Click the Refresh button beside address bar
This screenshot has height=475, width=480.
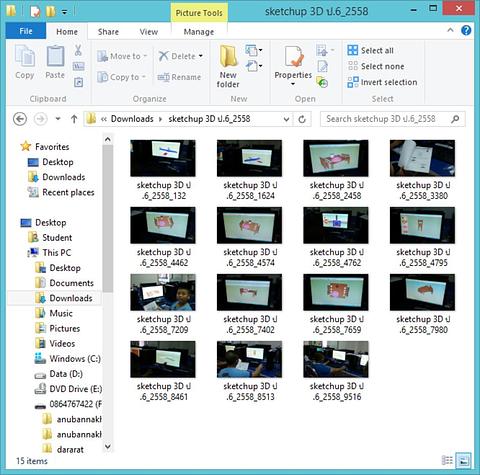(x=302, y=119)
